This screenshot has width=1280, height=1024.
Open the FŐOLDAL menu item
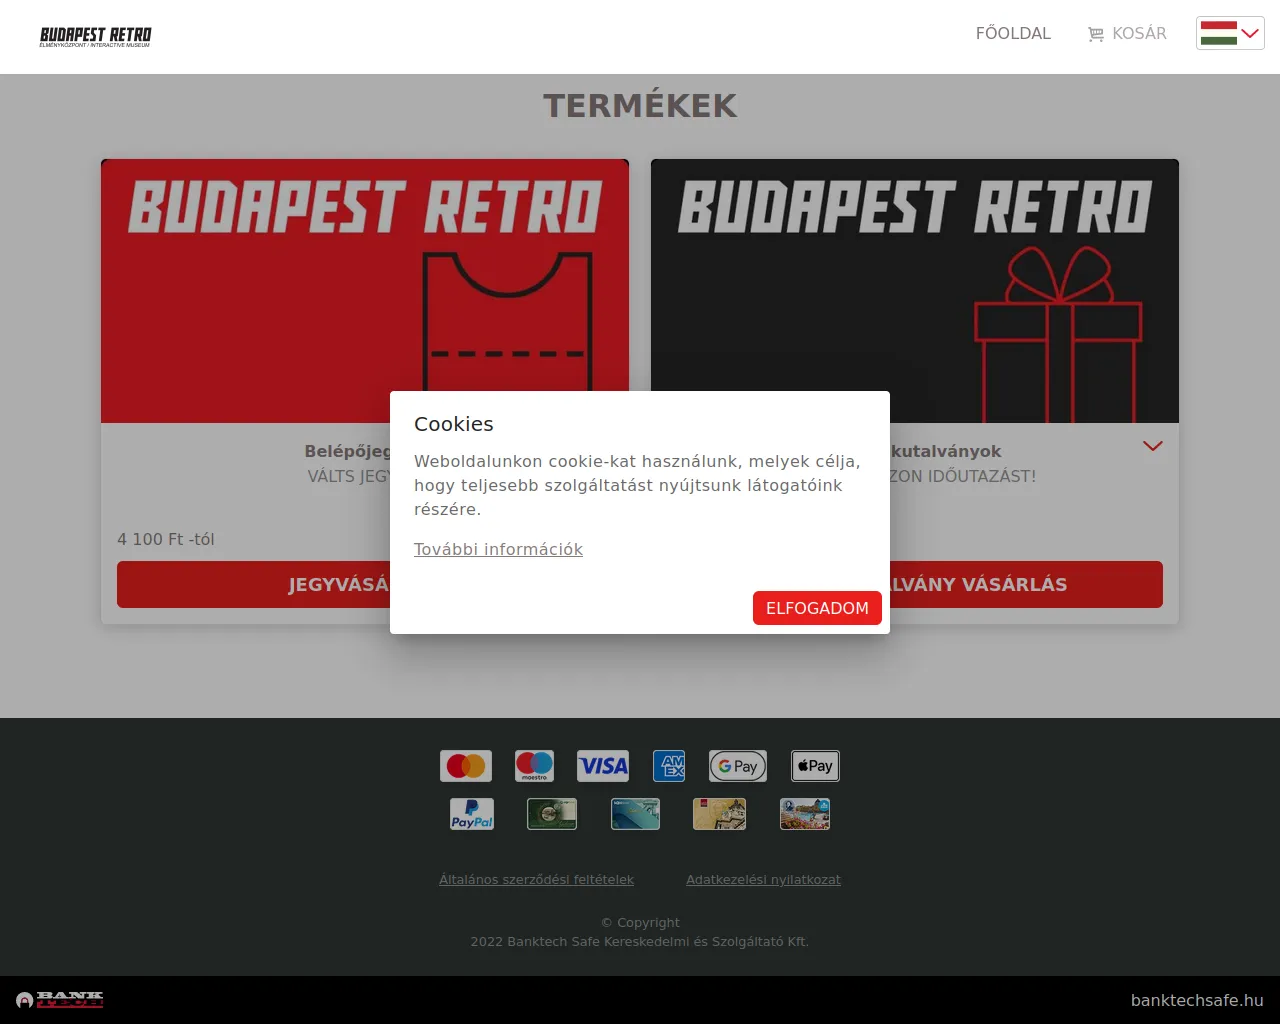[1013, 33]
